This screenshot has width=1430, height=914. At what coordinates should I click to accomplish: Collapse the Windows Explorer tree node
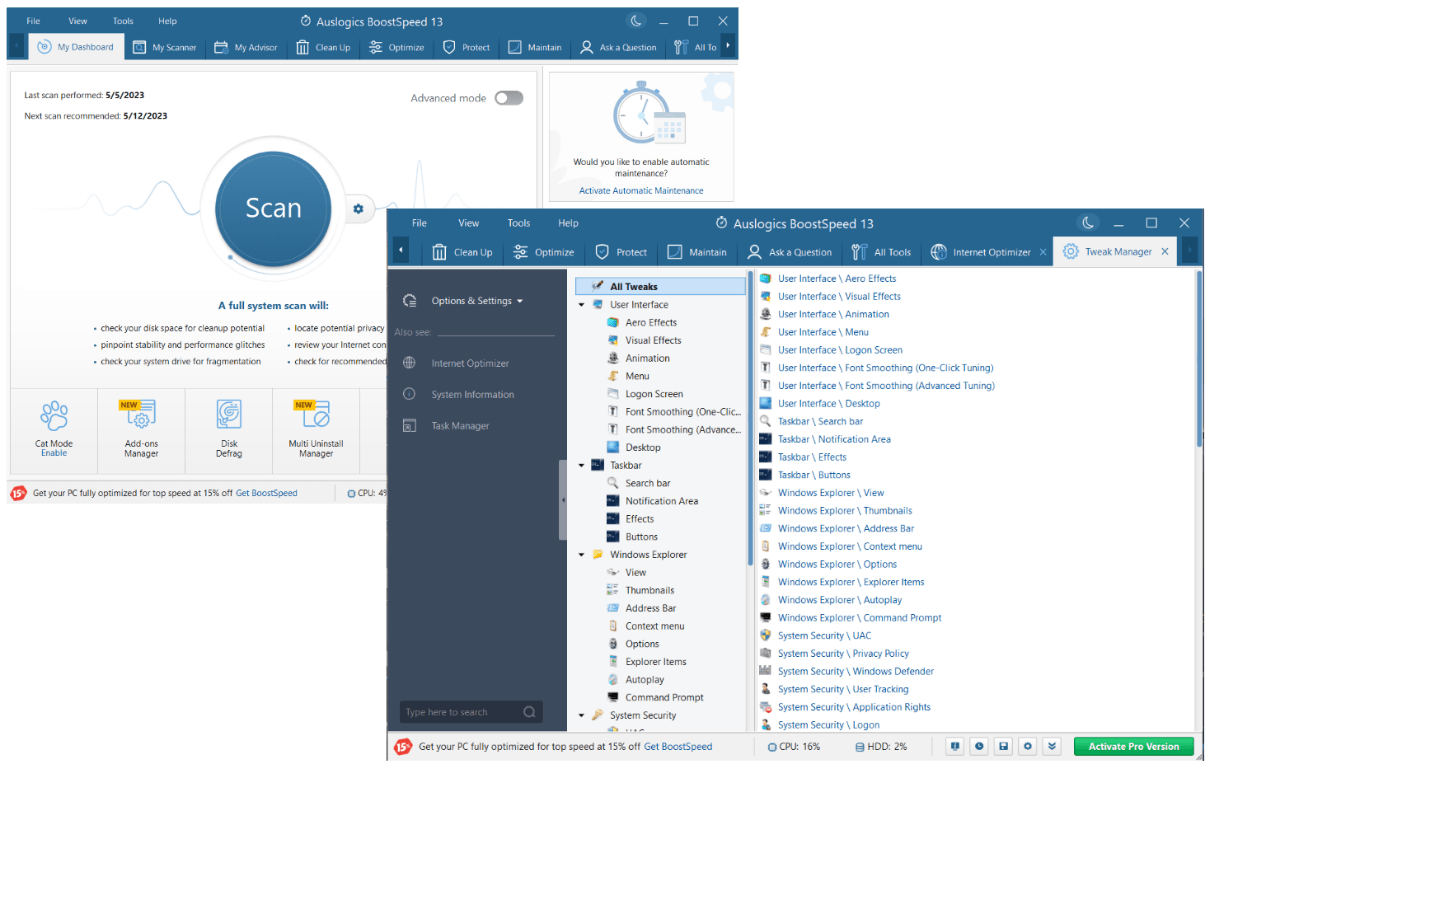coord(582,554)
